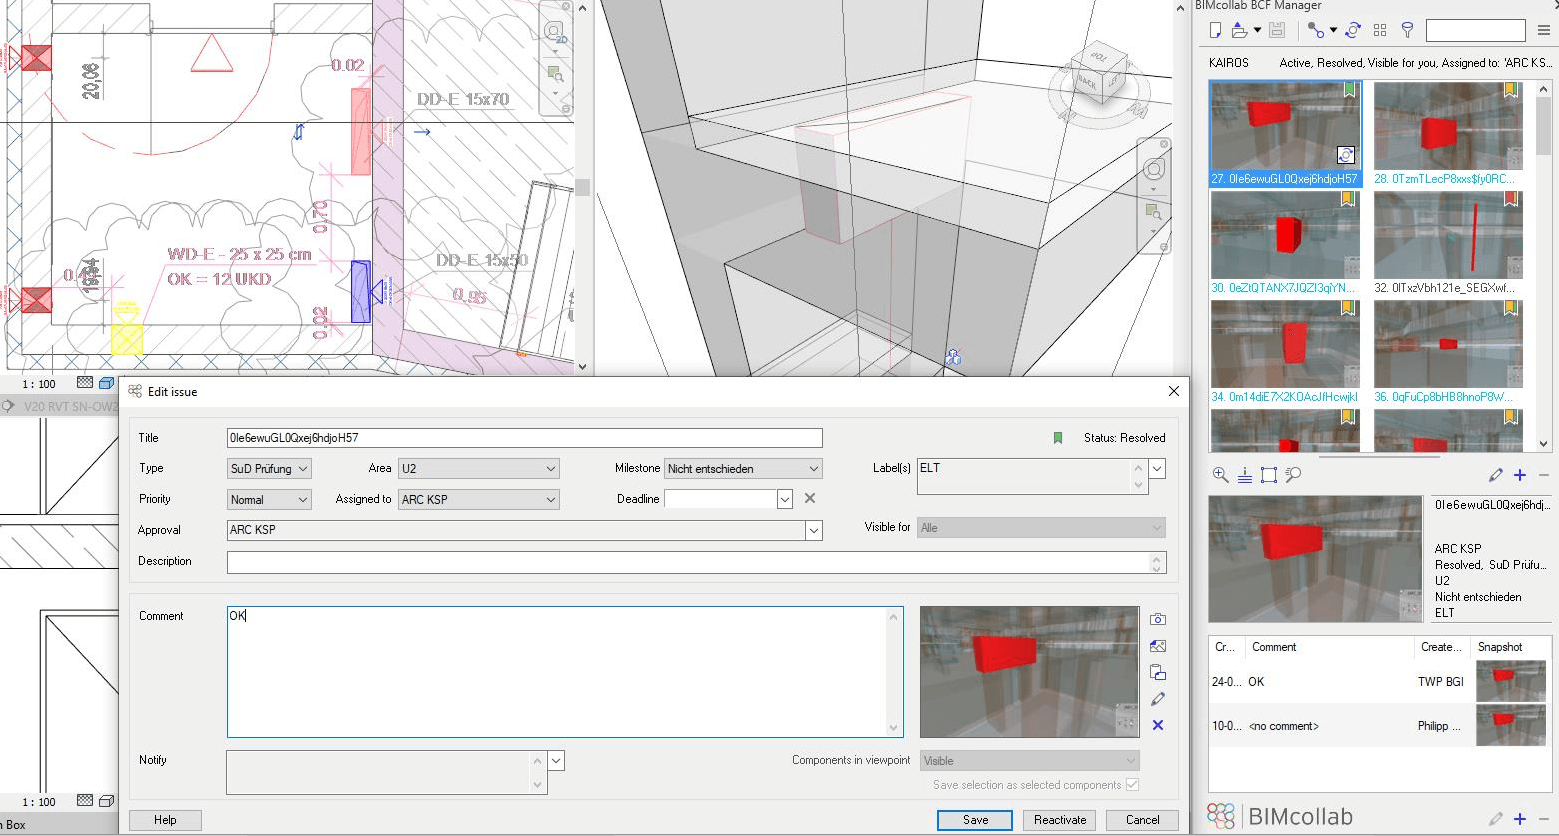Click the zoom-to-issue magnifier icon
Screen dimensions: 1559x836
1220,475
